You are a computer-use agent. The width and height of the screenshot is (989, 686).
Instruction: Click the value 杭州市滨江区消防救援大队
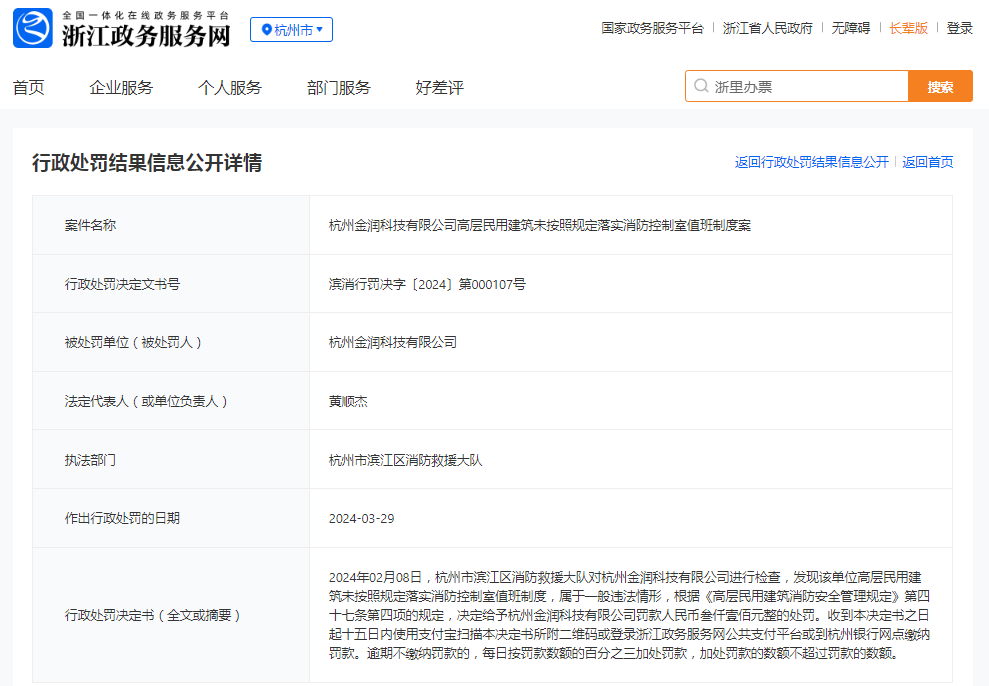[405, 460]
